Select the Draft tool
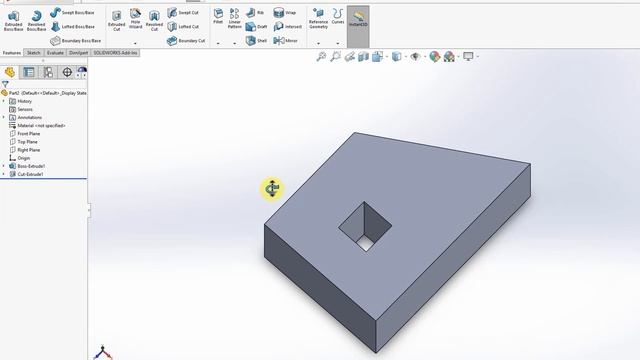640x360 pixels. click(256, 27)
